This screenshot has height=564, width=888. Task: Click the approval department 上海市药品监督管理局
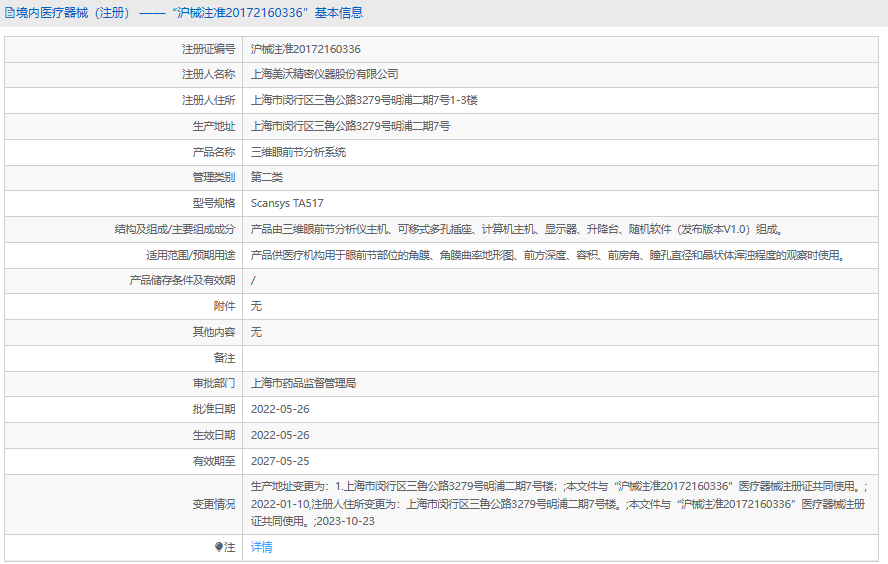303,383
